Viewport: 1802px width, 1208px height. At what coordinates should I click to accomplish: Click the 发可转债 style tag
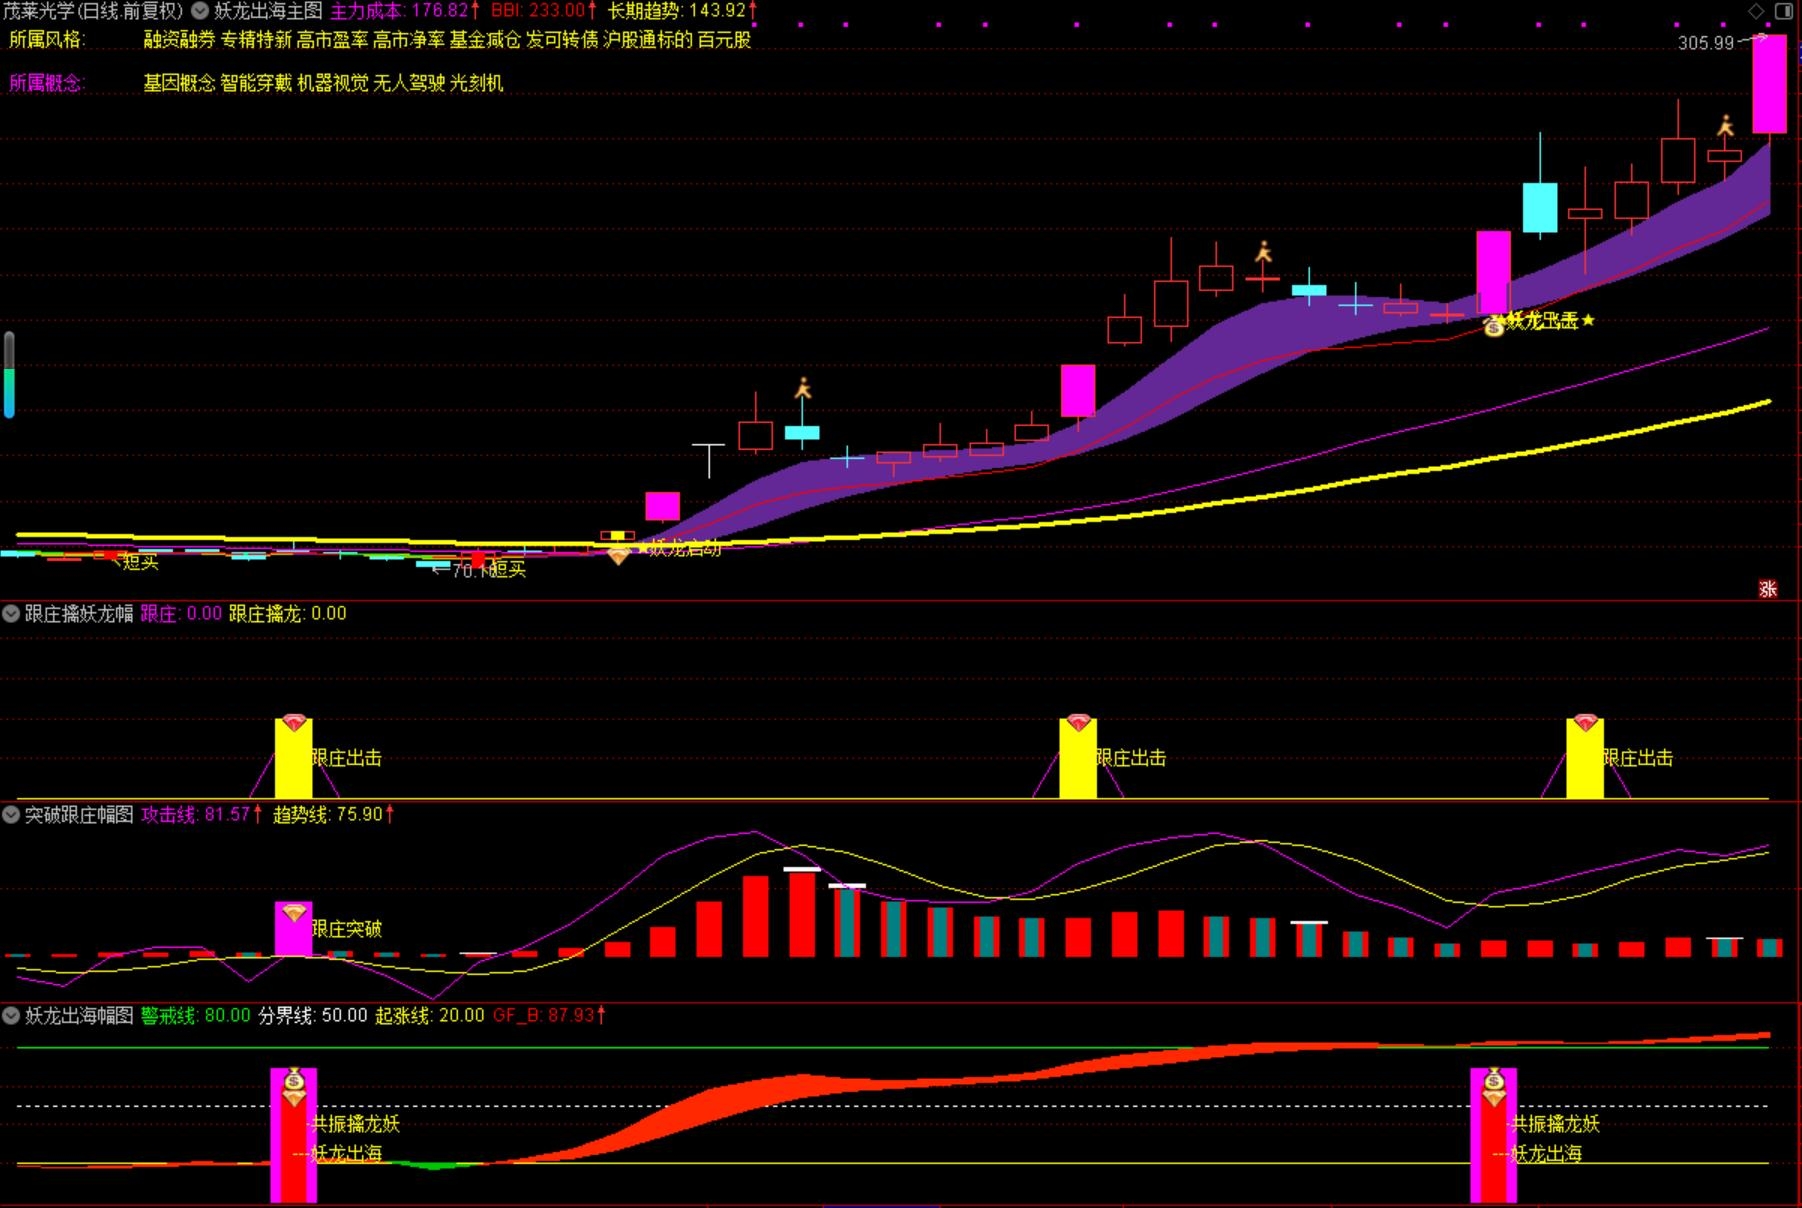coord(562,40)
